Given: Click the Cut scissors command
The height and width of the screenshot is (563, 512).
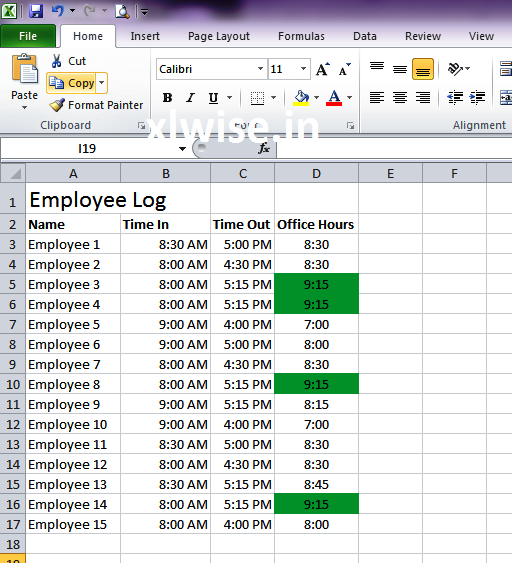Looking at the screenshot, I should pyautogui.click(x=69, y=61).
